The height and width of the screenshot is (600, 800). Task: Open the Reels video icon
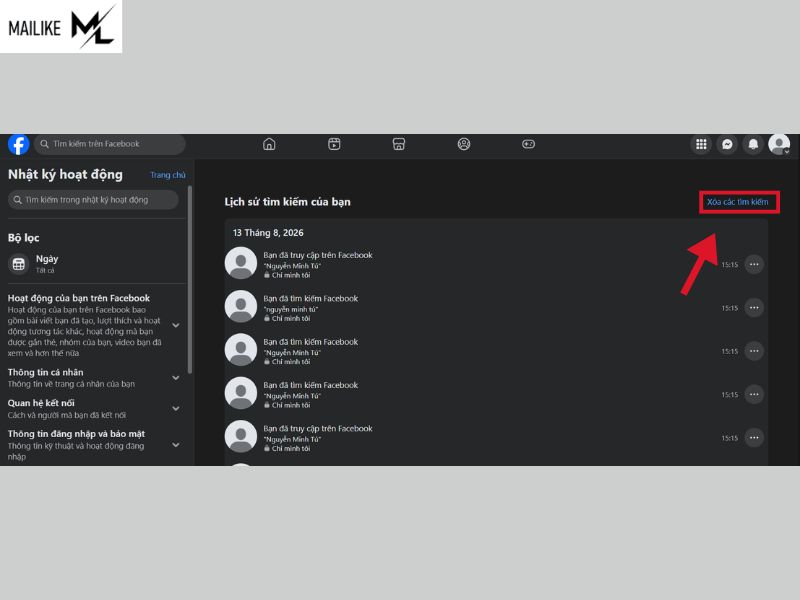[x=334, y=144]
